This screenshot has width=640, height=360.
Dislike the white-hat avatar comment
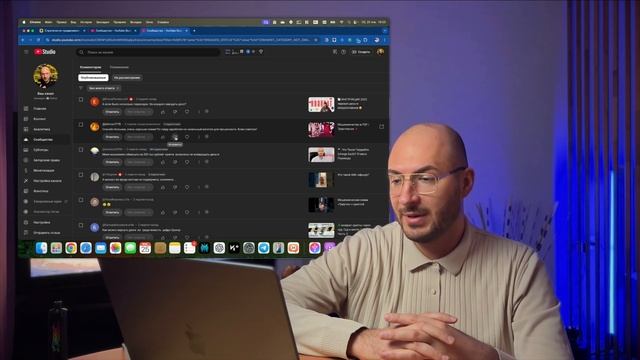175,162
